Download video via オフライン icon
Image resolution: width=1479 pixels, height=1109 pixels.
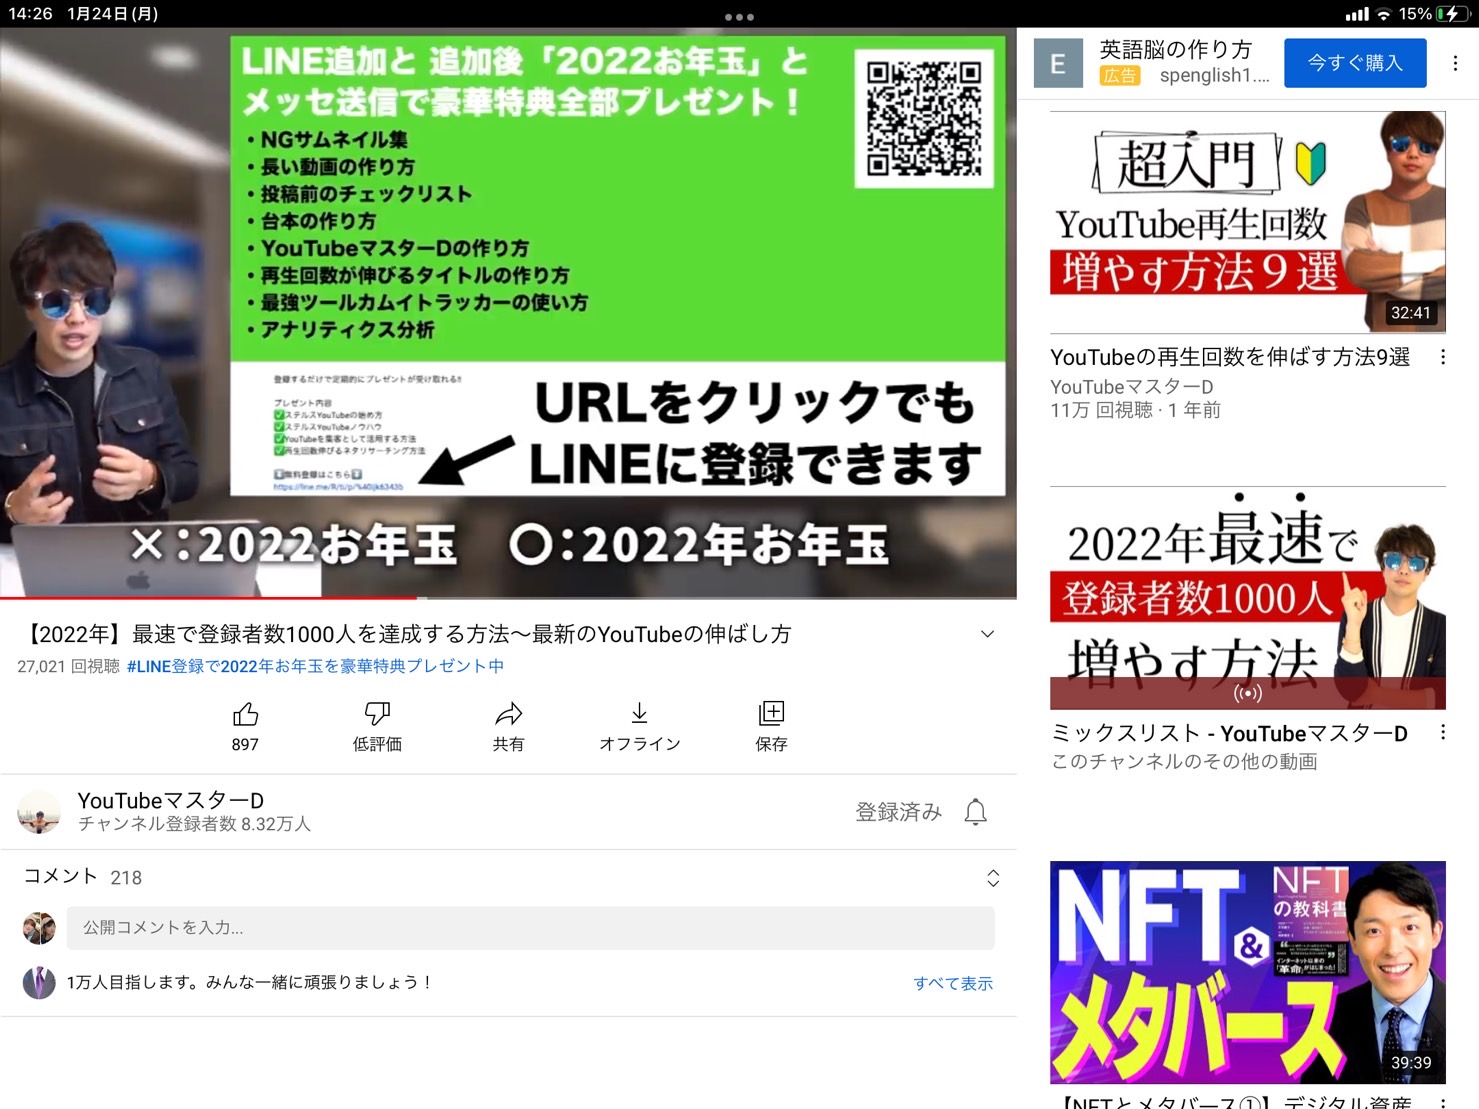coord(640,714)
